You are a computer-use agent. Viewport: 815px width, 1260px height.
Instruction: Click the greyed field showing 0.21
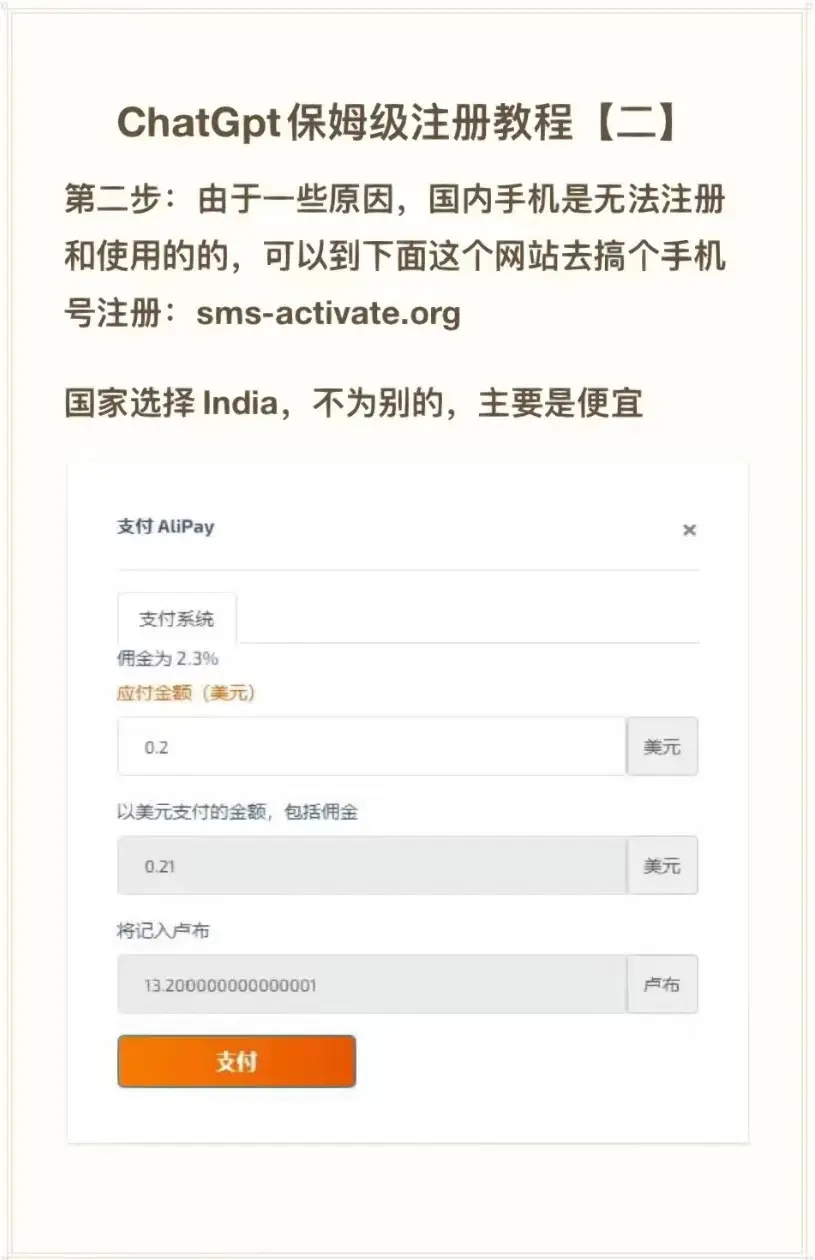372,865
